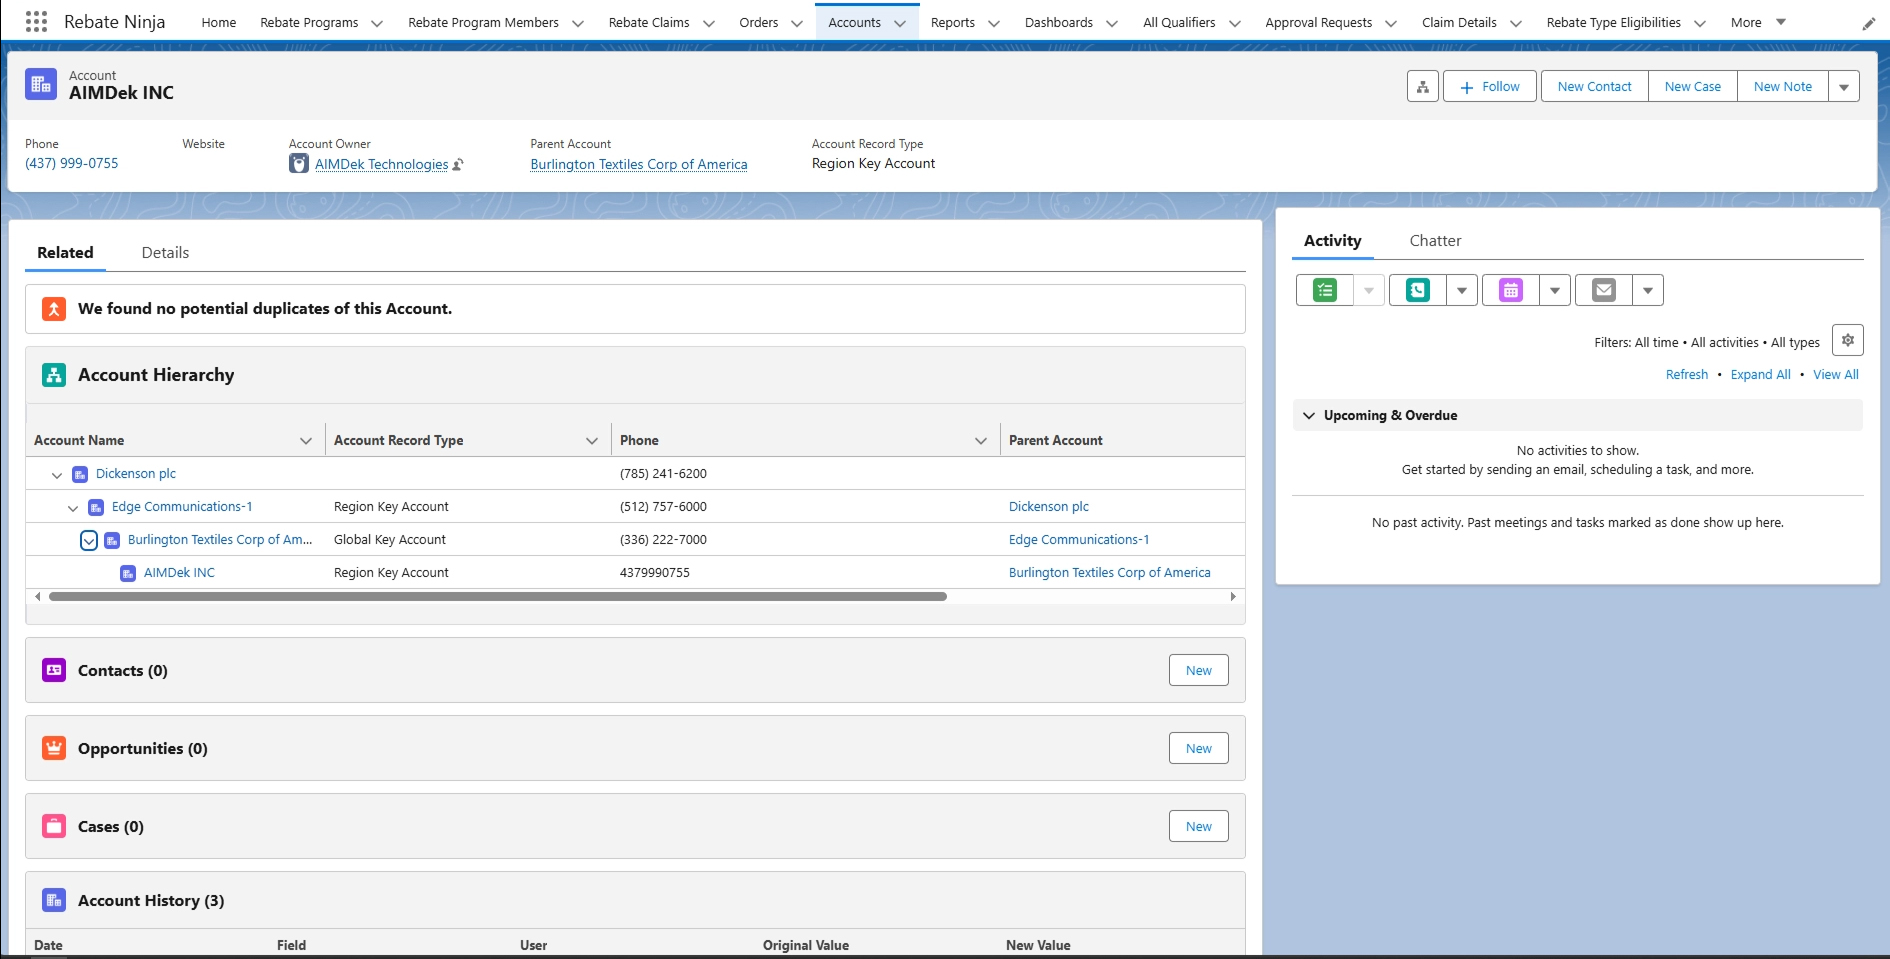Click the pencil edit navigation icon
This screenshot has height=959, width=1890.
1868,23
